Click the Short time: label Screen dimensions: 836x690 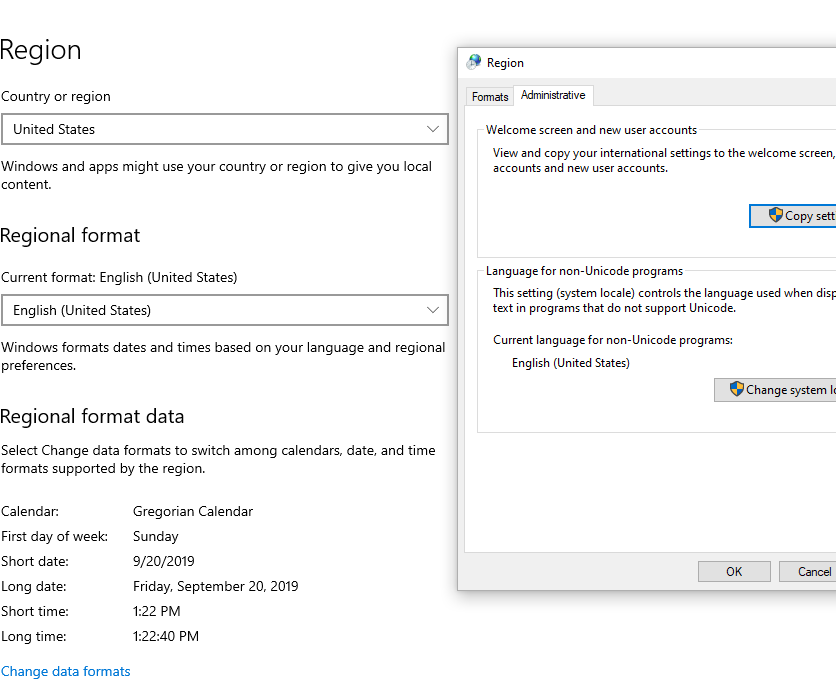[x=35, y=611]
